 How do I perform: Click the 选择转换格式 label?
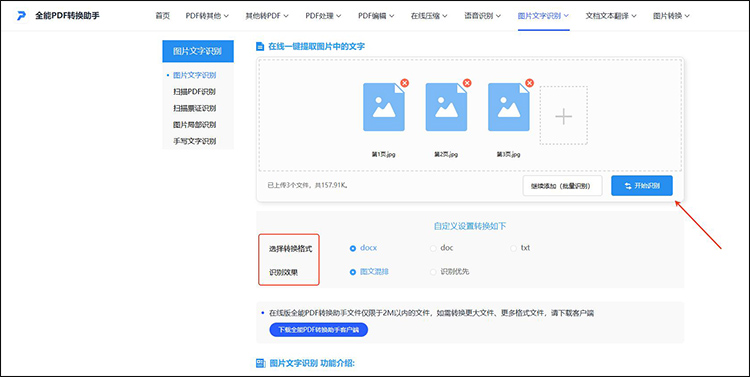[290, 249]
